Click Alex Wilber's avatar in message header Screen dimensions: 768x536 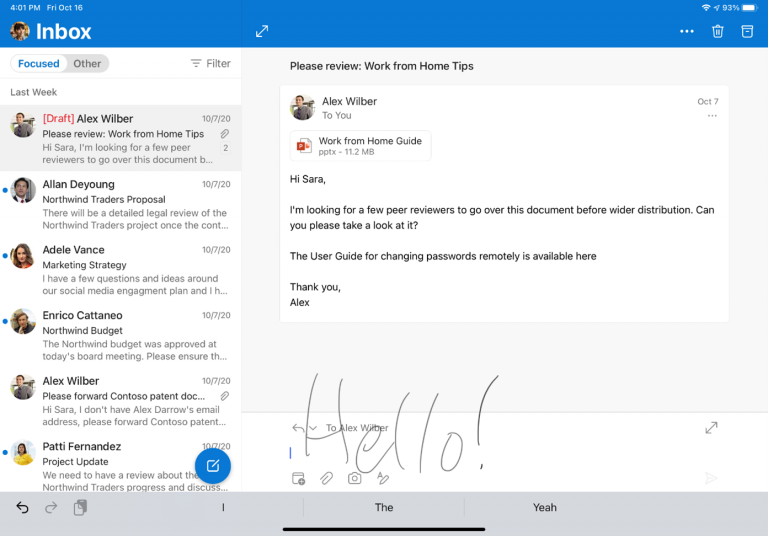(302, 107)
